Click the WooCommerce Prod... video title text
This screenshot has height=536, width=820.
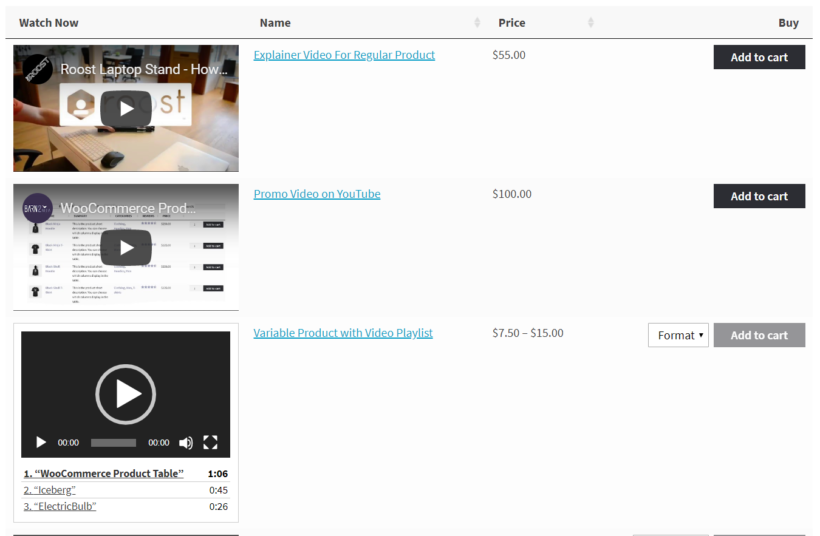(x=128, y=208)
